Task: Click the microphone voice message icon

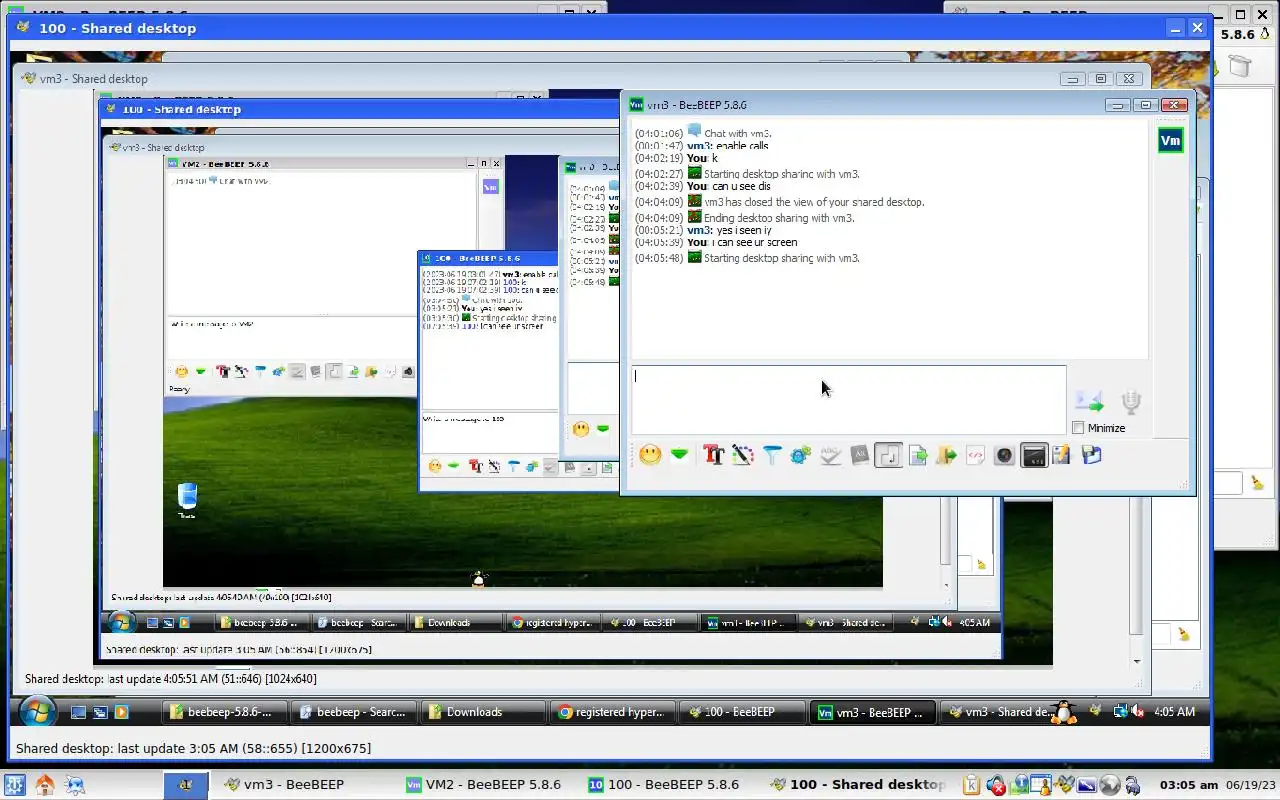Action: point(1130,401)
